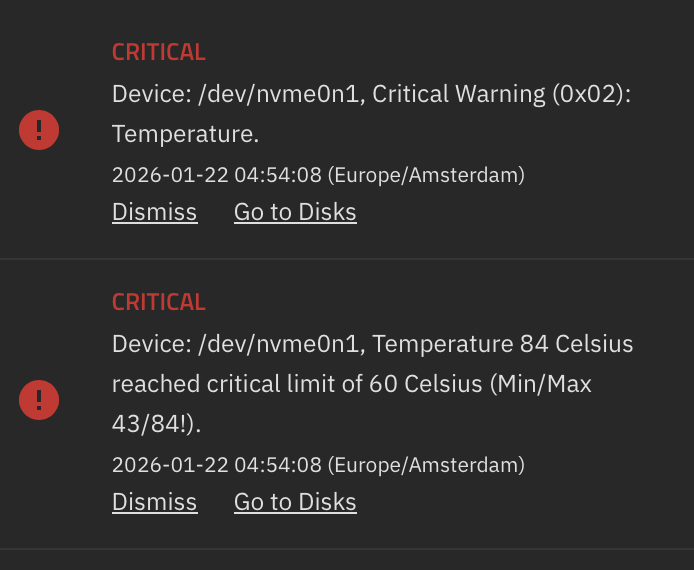694x570 pixels.
Task: Click (Europe/Amsterdam) in the Critical Warning (0x02) alert
Action: point(426,175)
